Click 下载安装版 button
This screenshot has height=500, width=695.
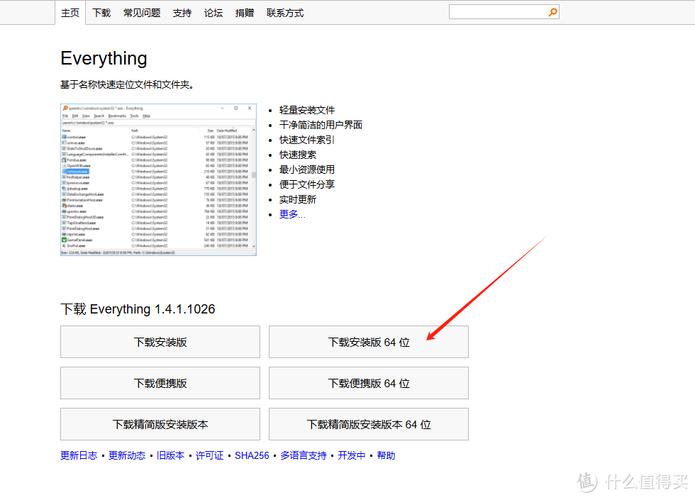pos(160,342)
